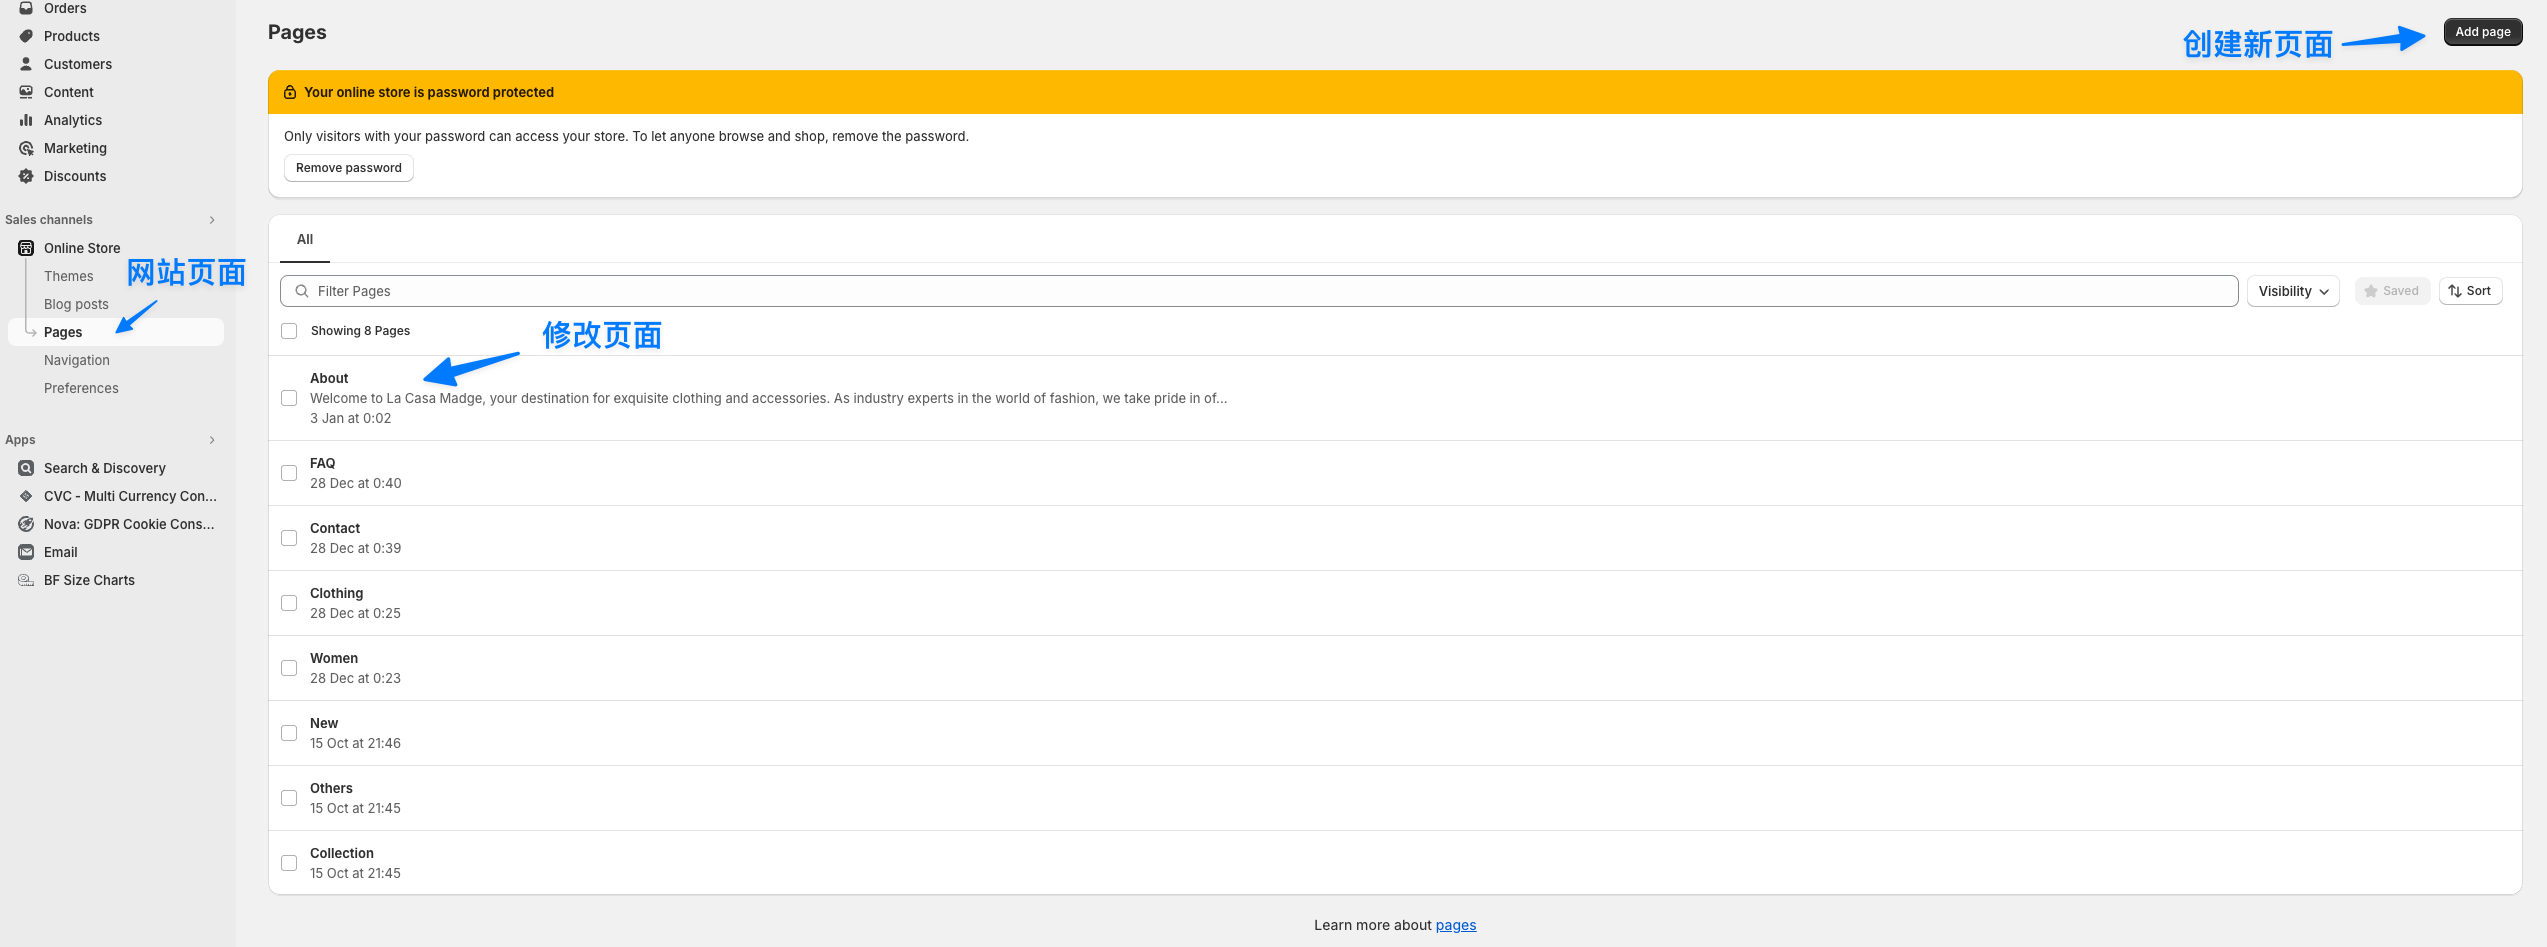Click the Add page button
The height and width of the screenshot is (947, 2547).
click(x=2482, y=32)
